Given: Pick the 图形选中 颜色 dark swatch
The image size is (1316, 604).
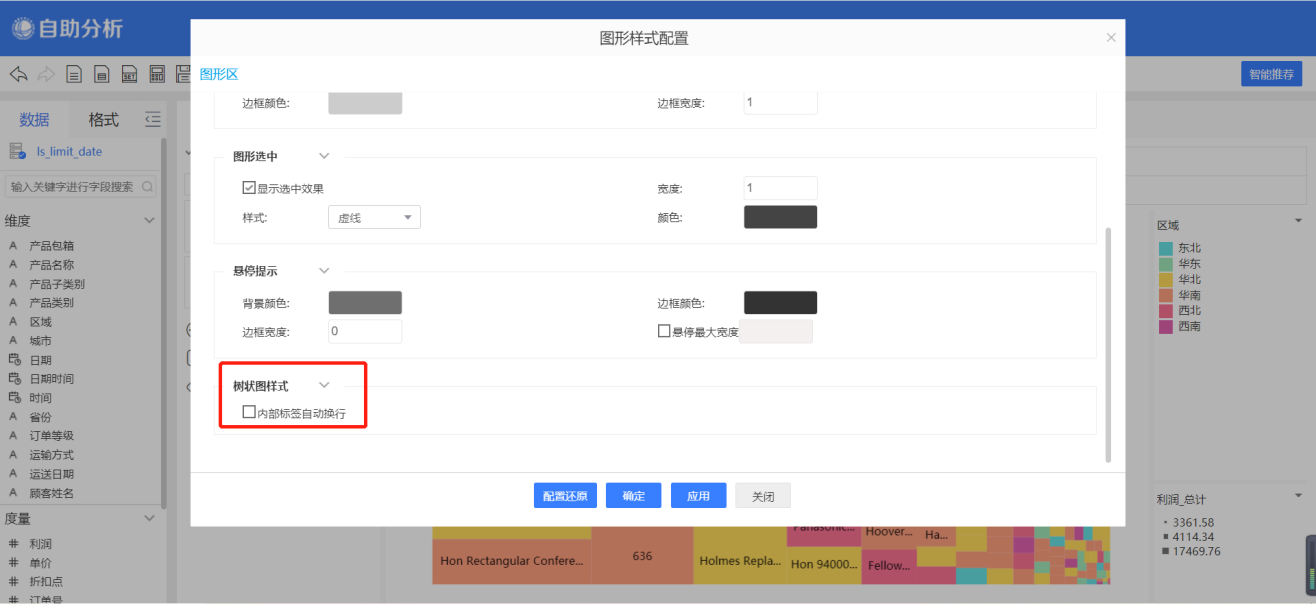Looking at the screenshot, I should pos(780,217).
